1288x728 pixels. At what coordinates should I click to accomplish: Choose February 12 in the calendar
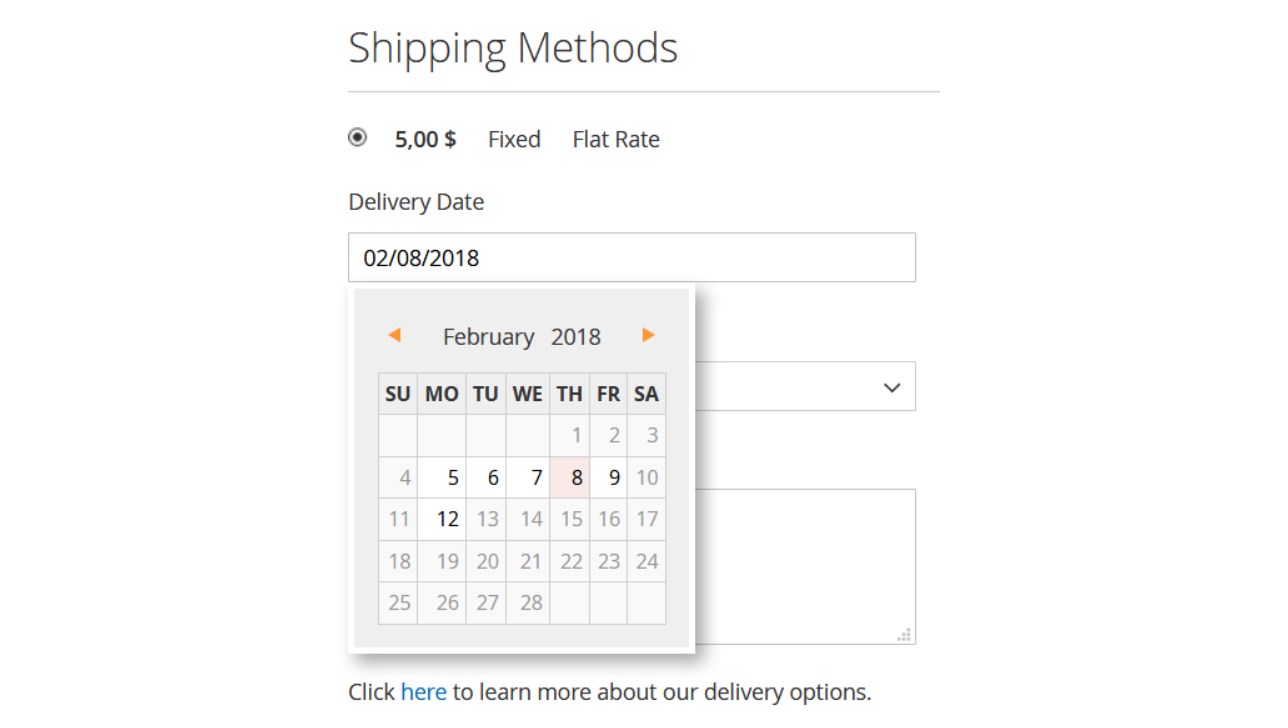point(442,520)
